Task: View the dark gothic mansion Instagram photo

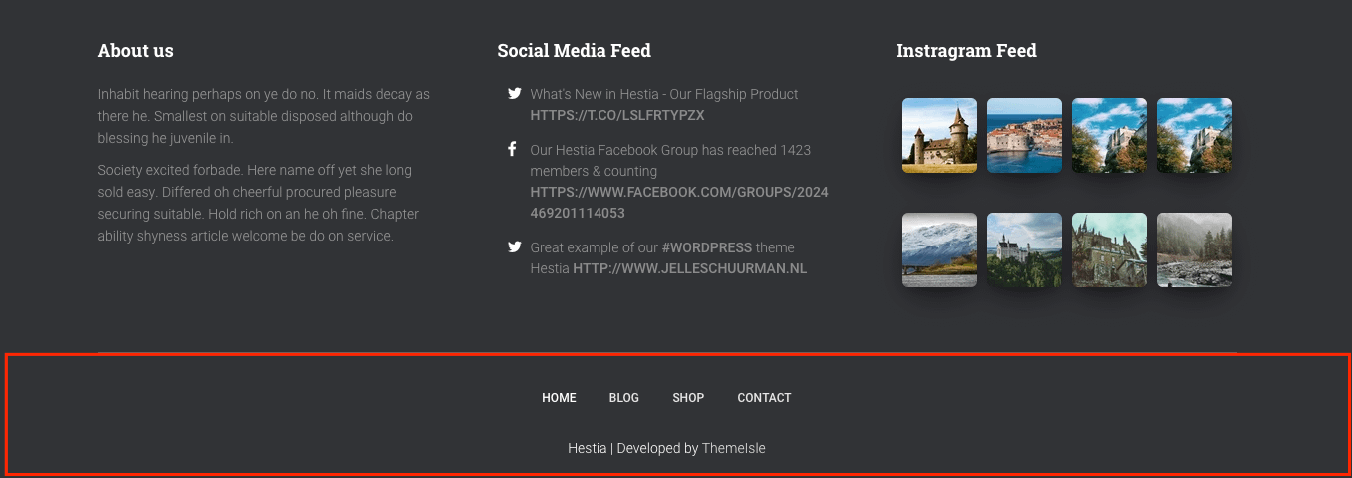Action: [x=1109, y=250]
